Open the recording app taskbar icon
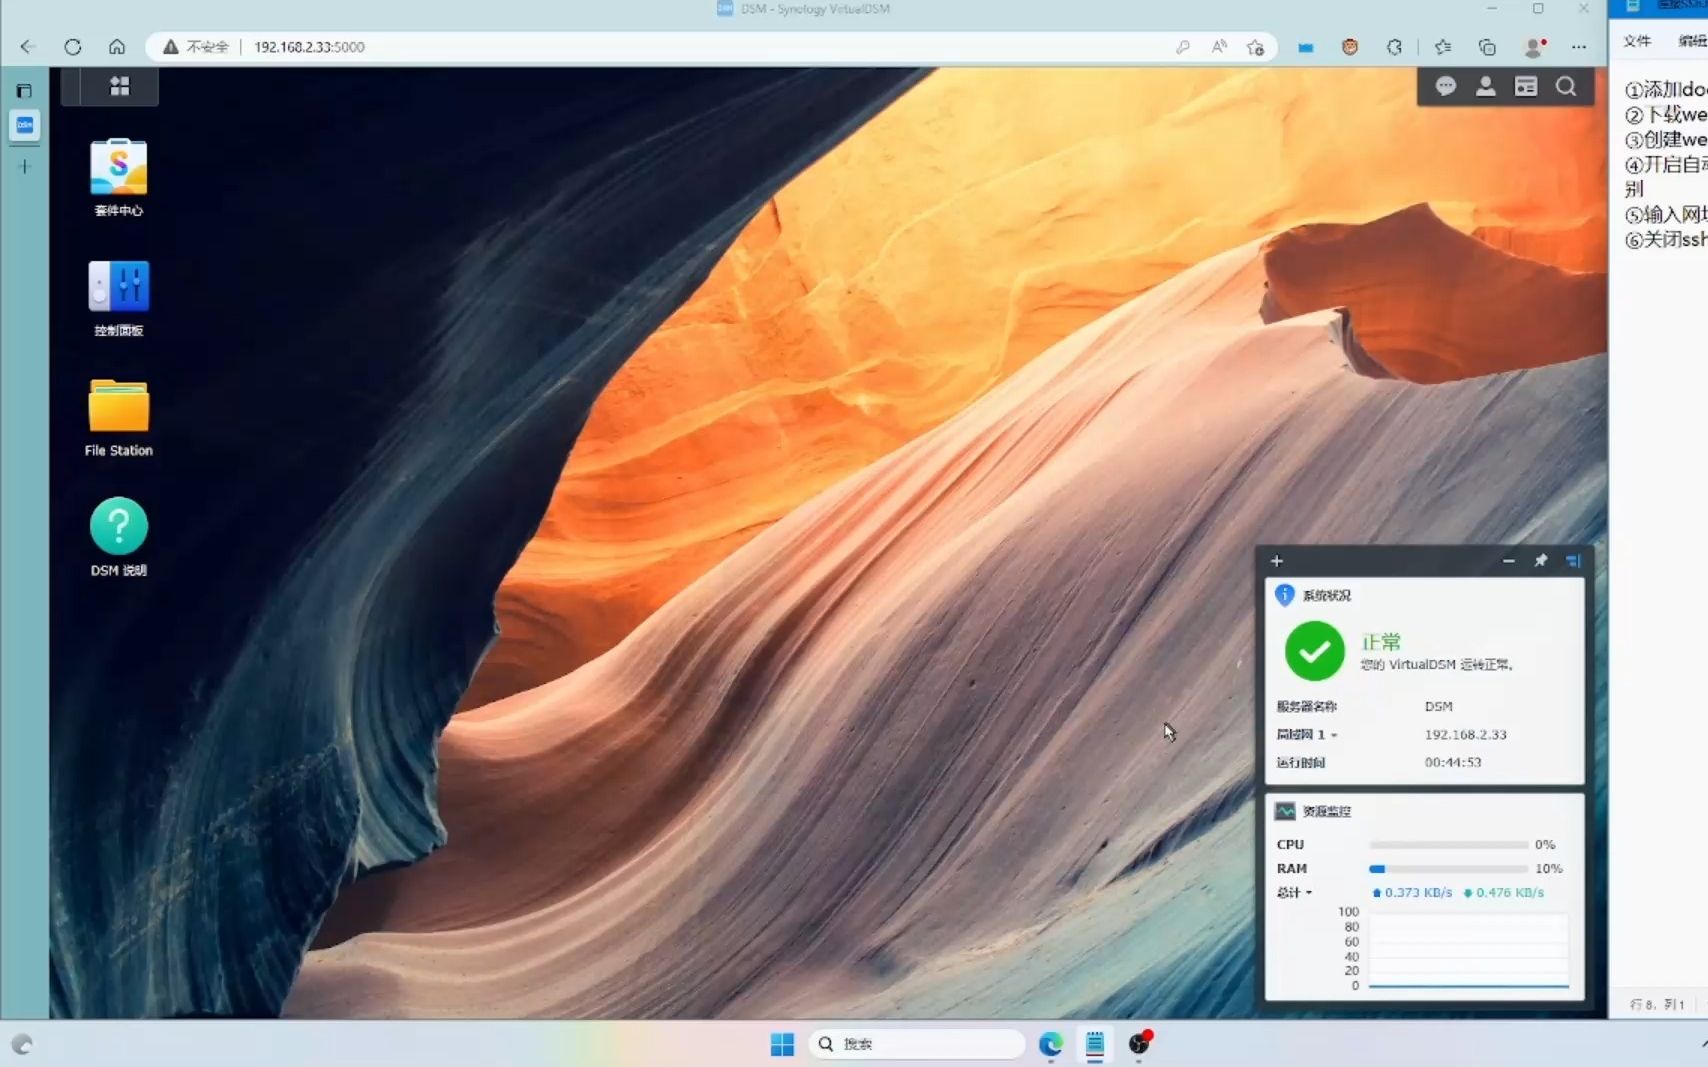Screen dimensions: 1708x1067 point(1139,1044)
